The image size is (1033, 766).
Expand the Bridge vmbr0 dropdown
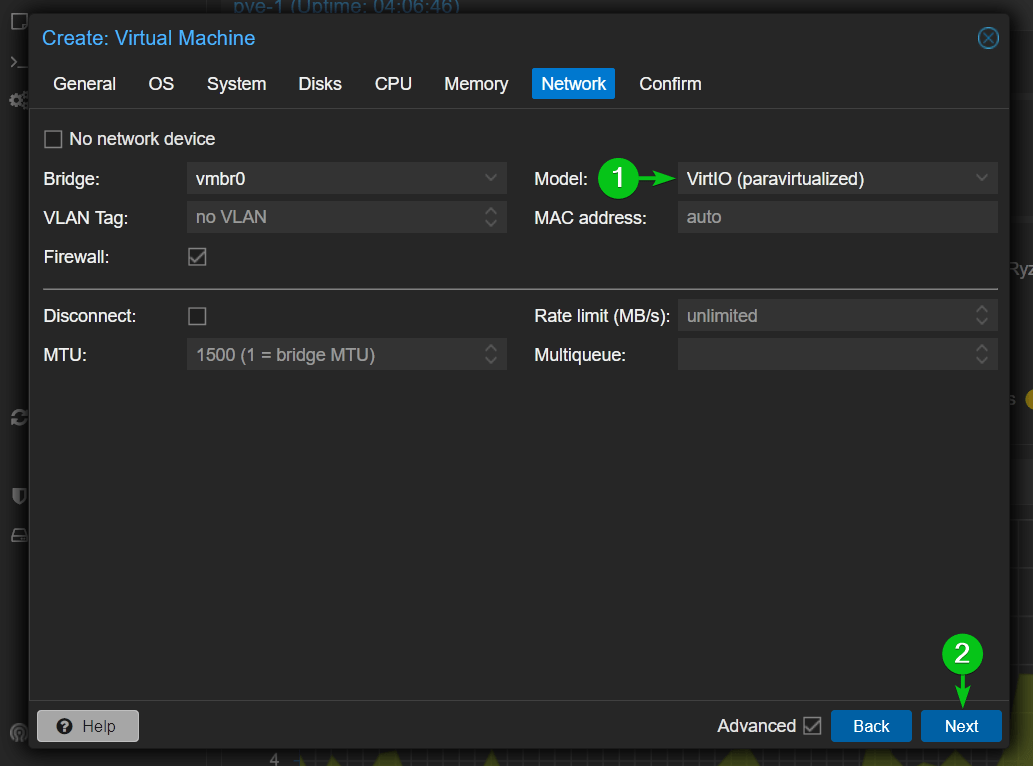click(x=490, y=178)
